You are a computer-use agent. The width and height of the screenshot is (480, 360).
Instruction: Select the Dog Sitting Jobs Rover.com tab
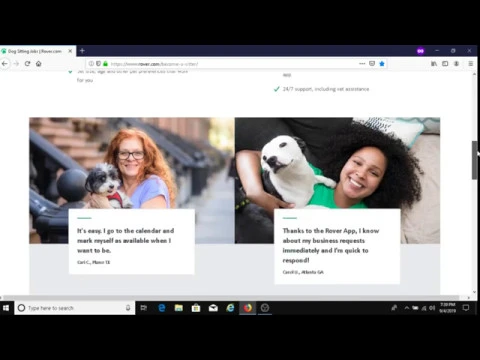(35, 51)
